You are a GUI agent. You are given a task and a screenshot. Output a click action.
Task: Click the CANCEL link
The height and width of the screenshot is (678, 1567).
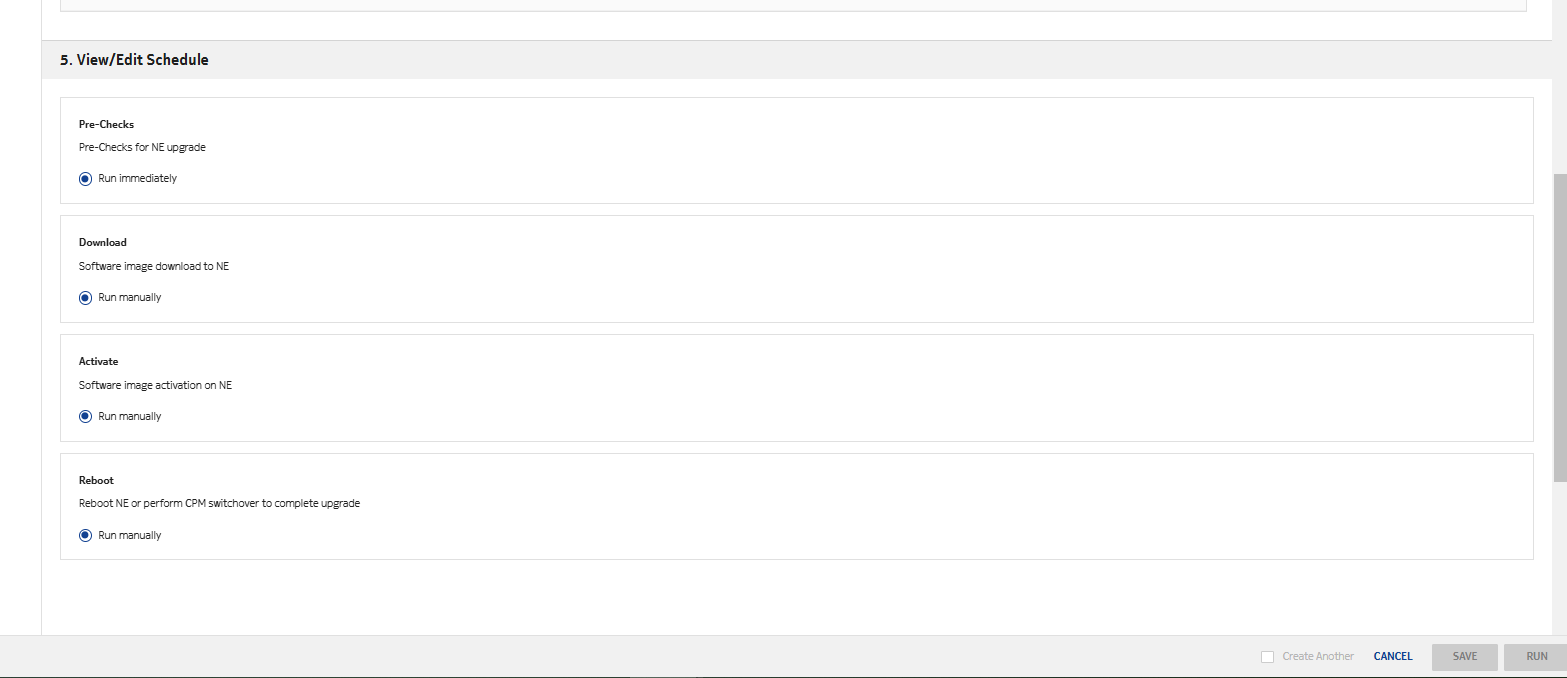point(1393,657)
